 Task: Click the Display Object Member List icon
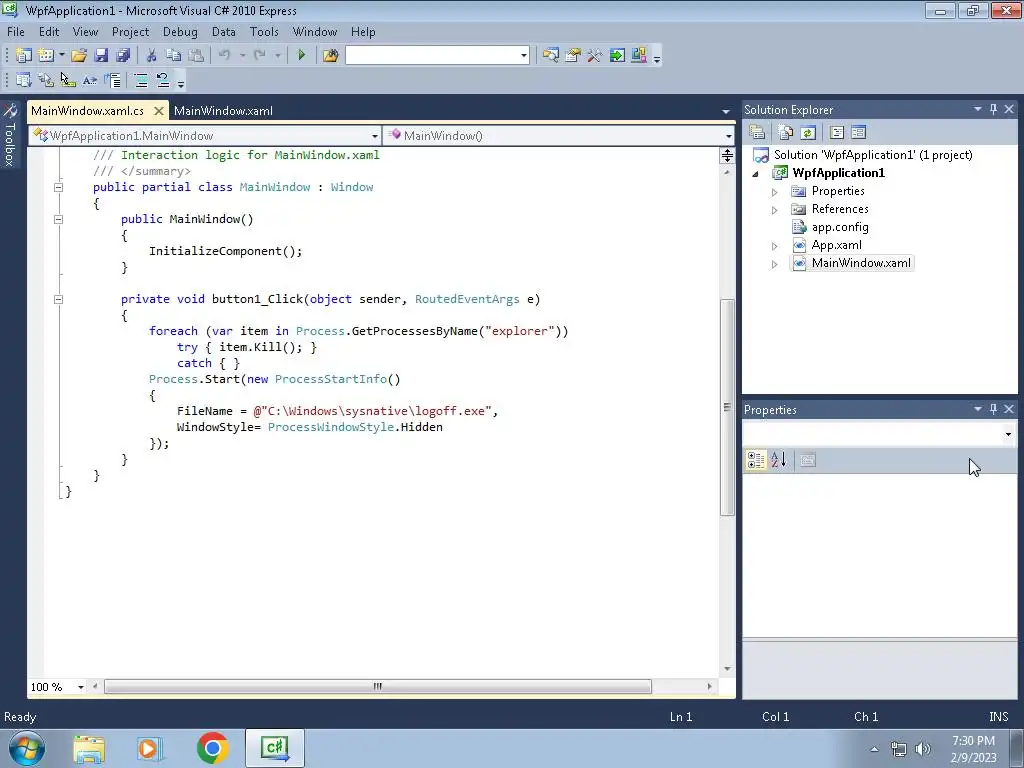click(x=24, y=80)
